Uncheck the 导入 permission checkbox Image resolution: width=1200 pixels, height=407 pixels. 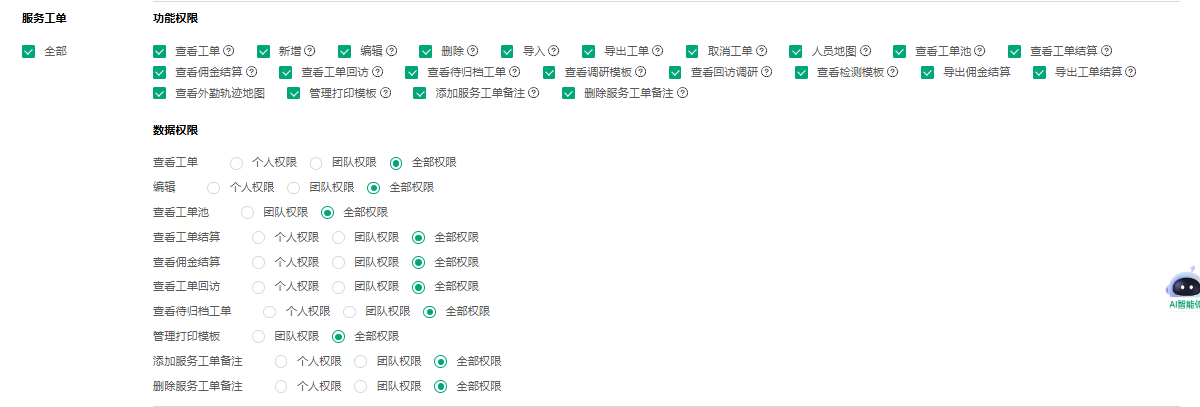[x=509, y=51]
